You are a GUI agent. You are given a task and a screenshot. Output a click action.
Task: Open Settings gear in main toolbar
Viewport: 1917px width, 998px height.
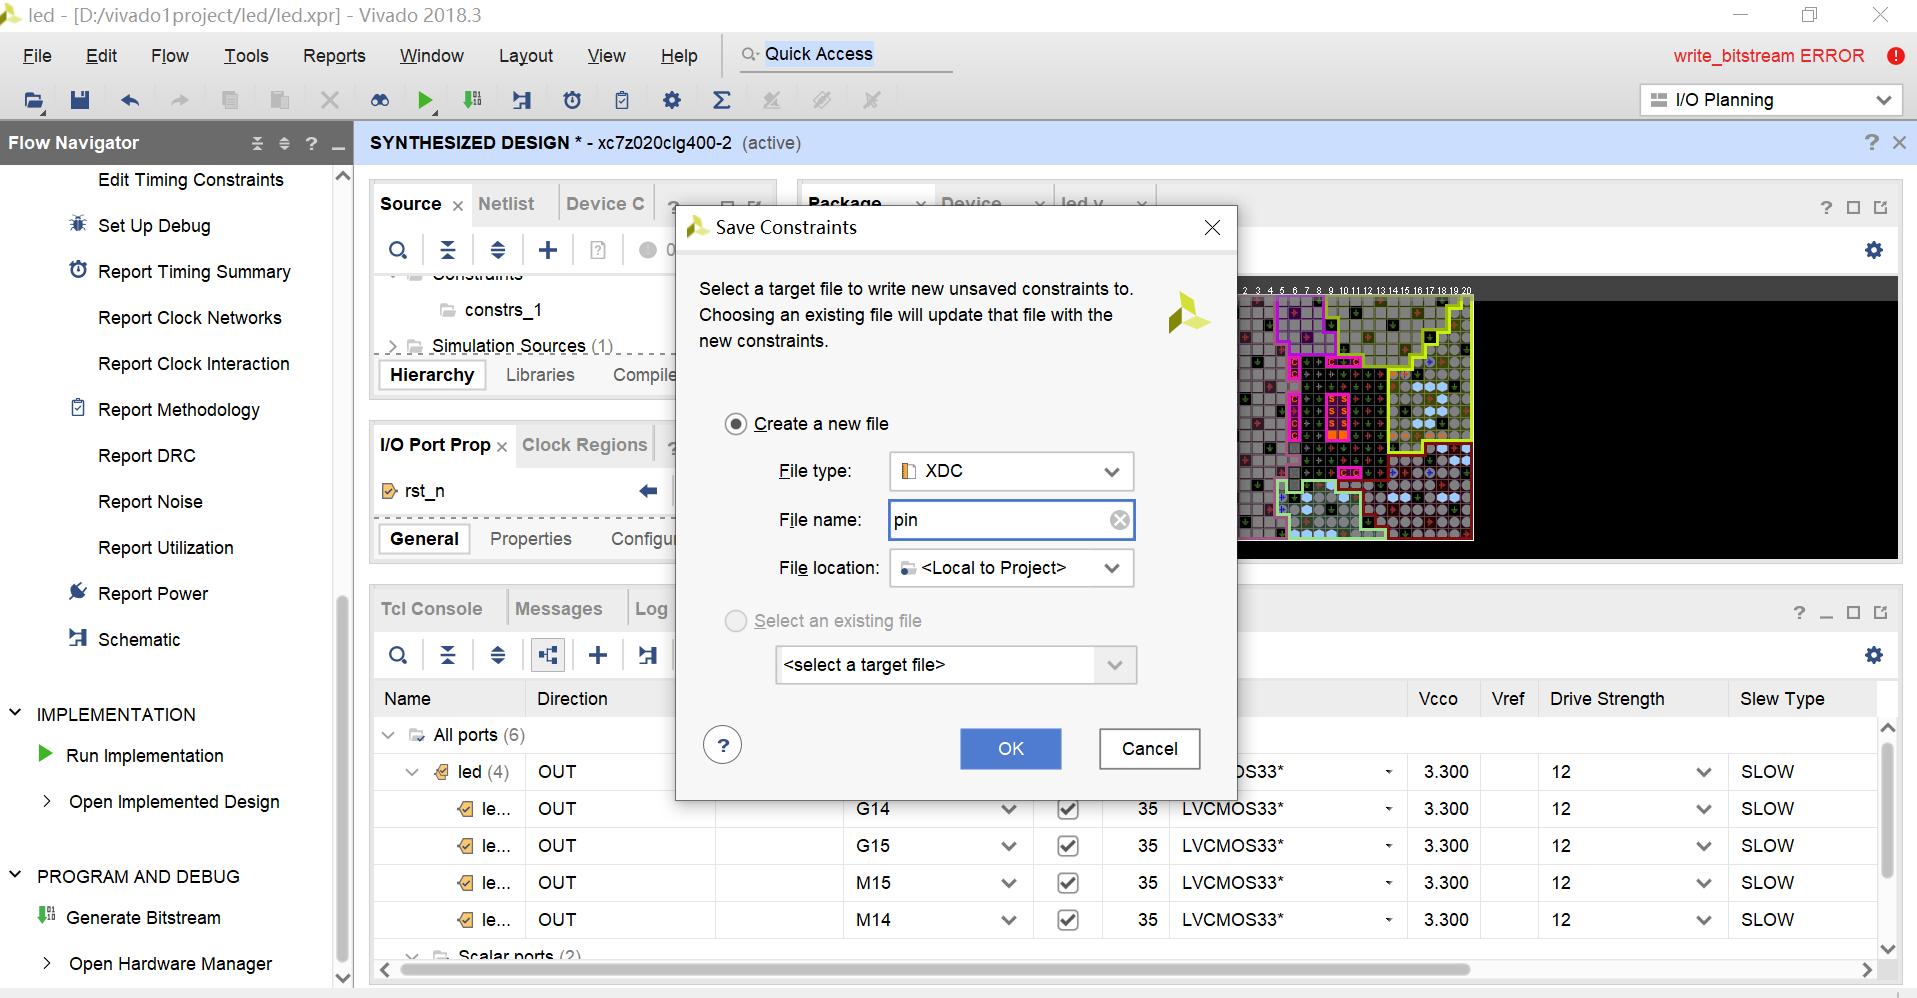[672, 100]
